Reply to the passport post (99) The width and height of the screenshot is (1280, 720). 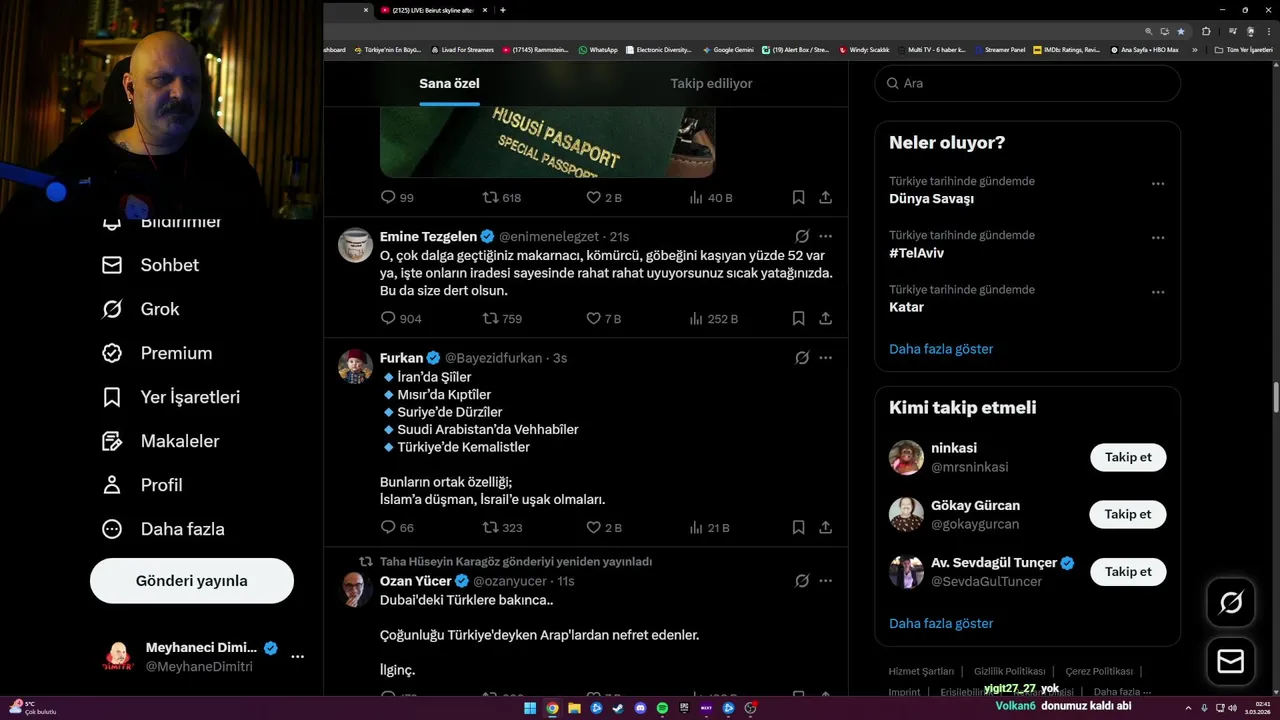click(397, 198)
